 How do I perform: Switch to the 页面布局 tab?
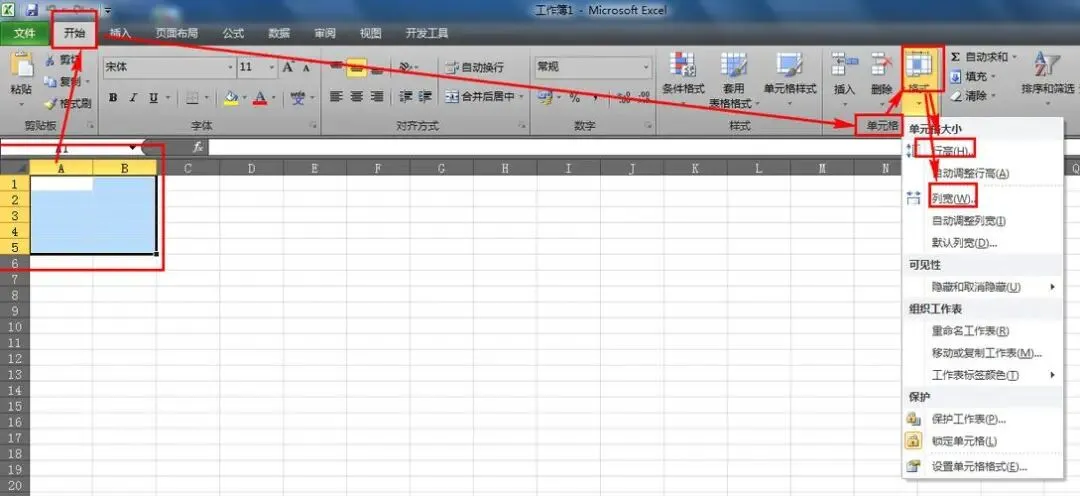coord(176,33)
